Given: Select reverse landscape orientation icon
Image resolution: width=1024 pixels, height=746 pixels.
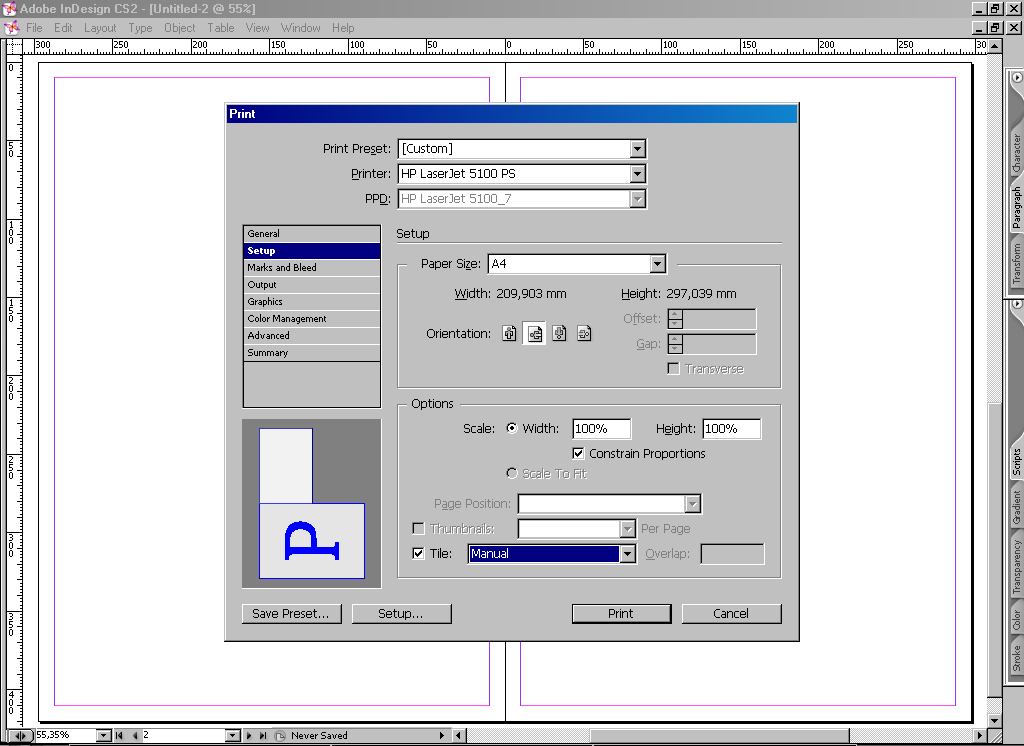Looking at the screenshot, I should [x=584, y=333].
